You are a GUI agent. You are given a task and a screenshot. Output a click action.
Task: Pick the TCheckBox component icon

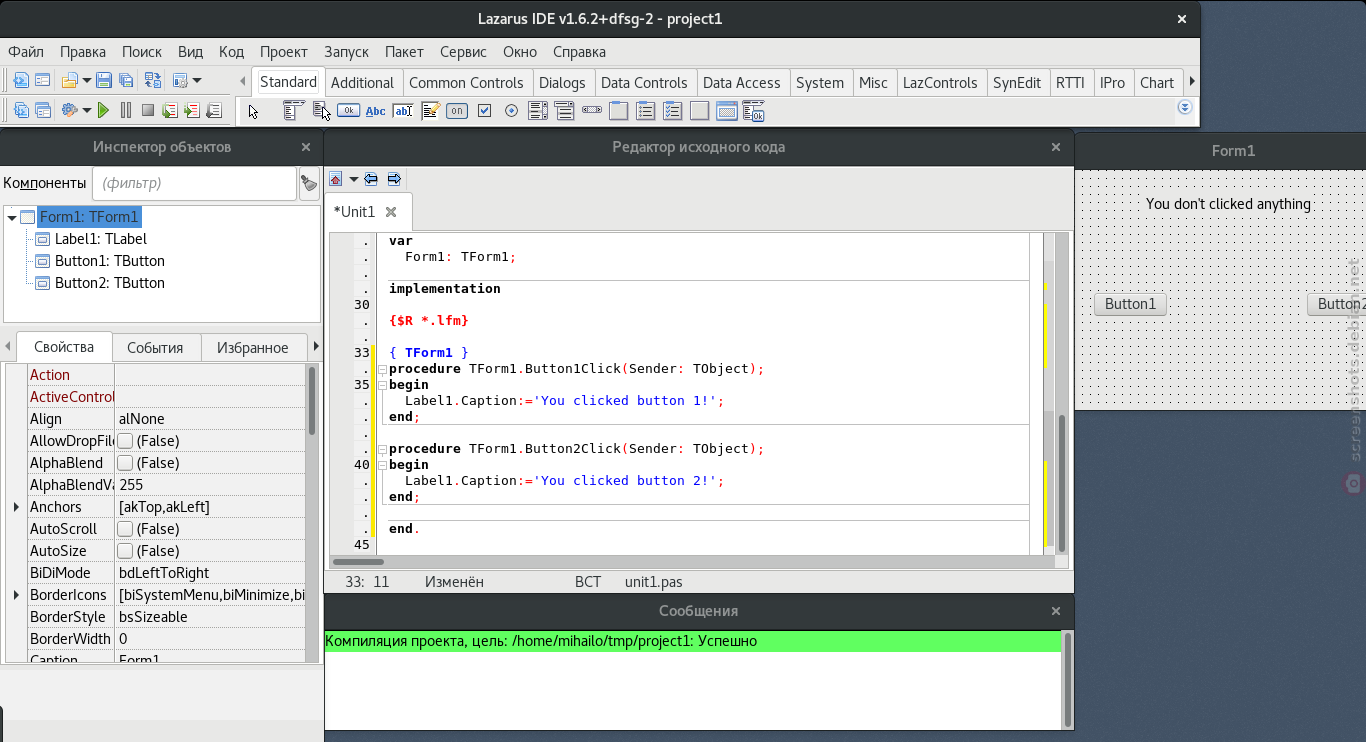pyautogui.click(x=484, y=110)
